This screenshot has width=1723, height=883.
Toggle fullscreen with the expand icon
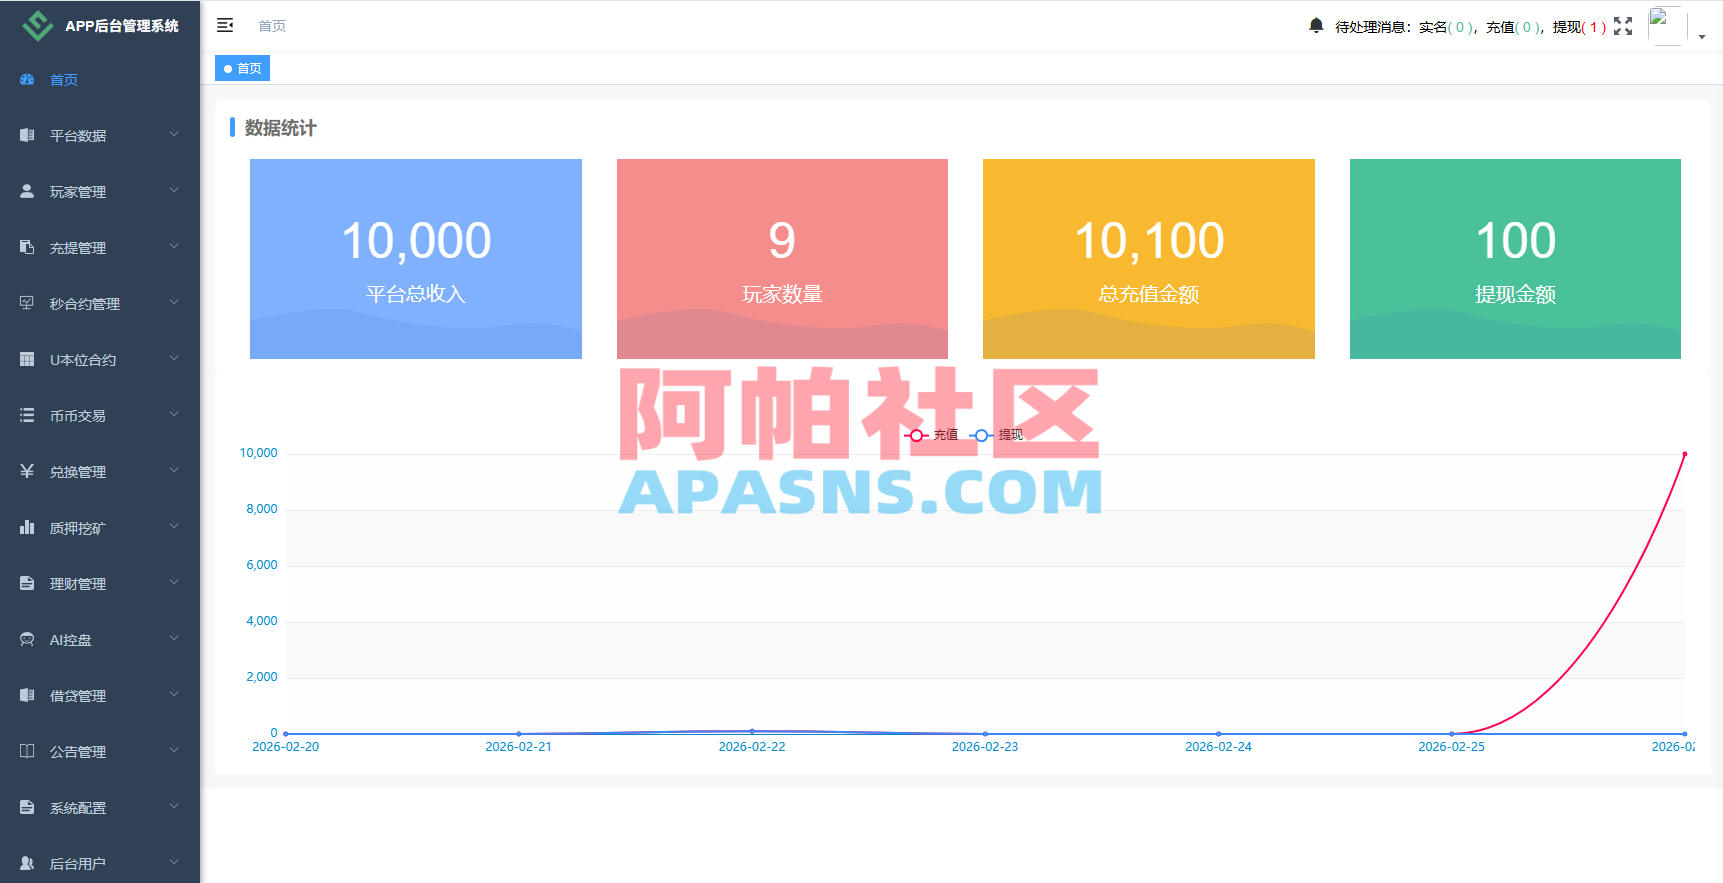point(1623,26)
